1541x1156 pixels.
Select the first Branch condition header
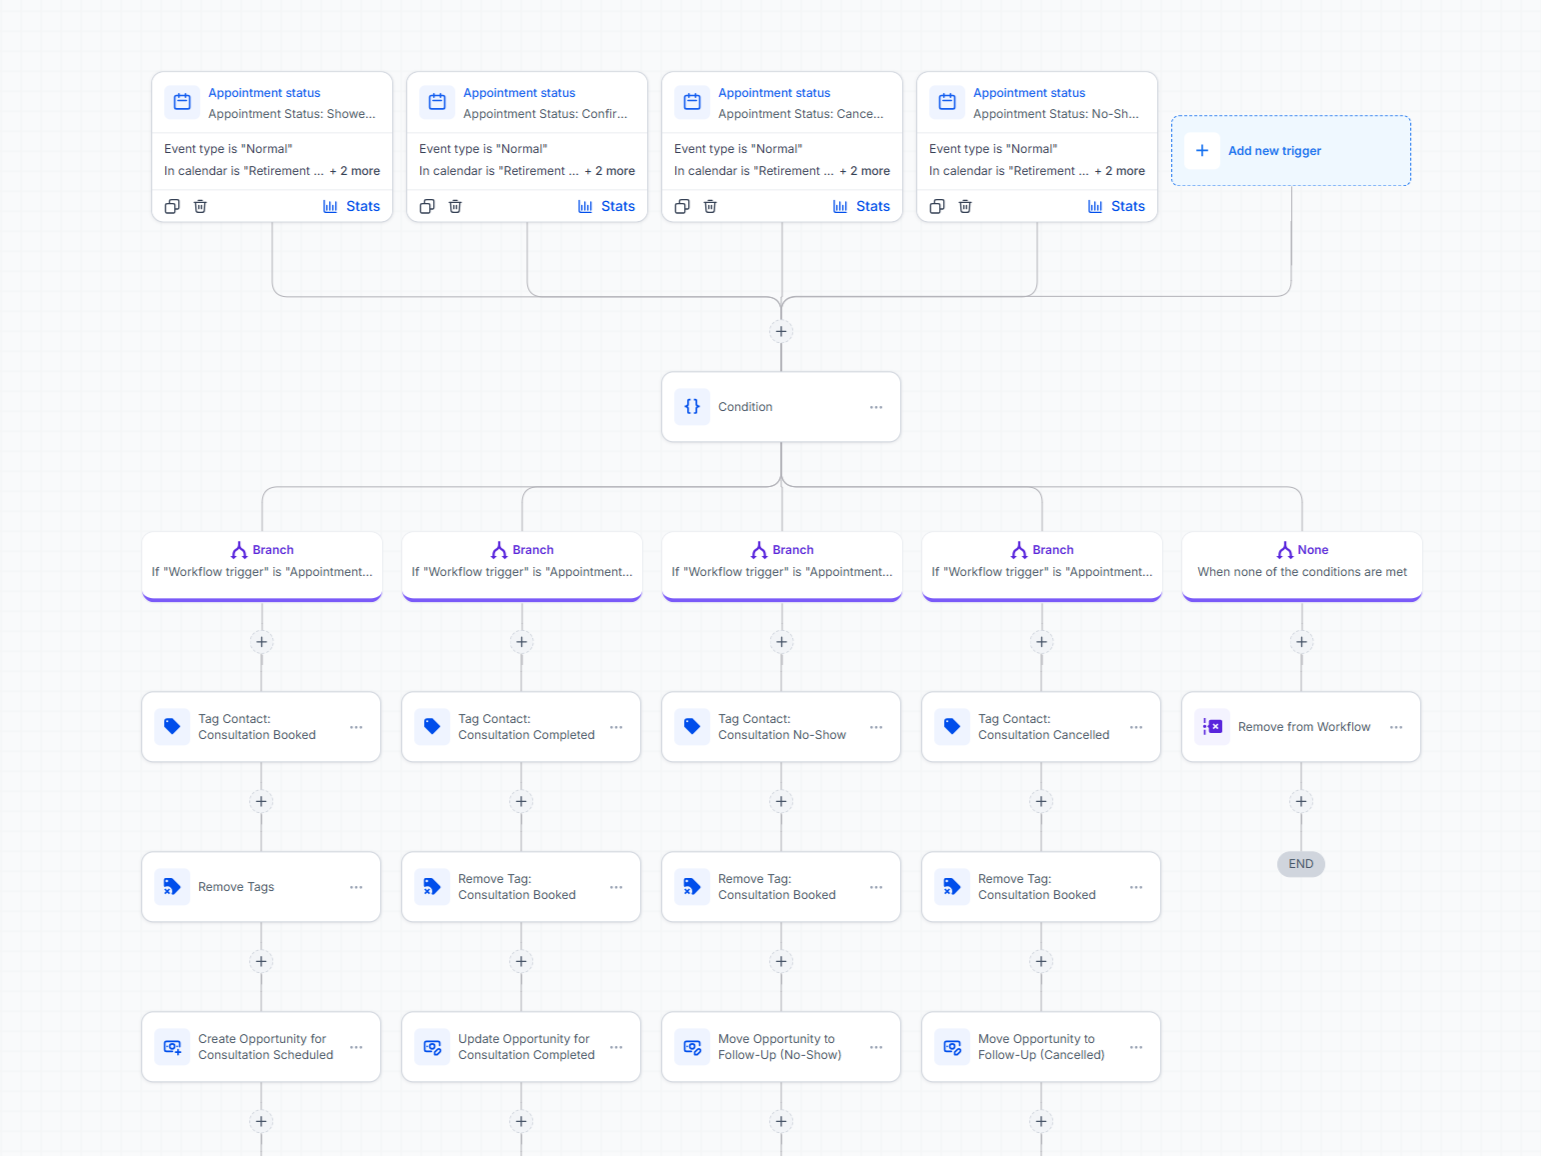[262, 566]
